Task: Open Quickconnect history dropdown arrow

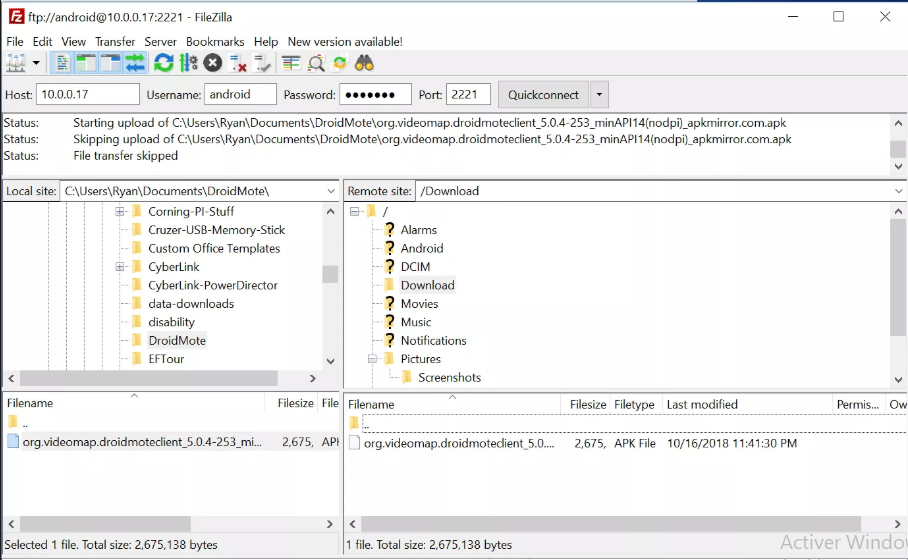Action: pos(599,94)
